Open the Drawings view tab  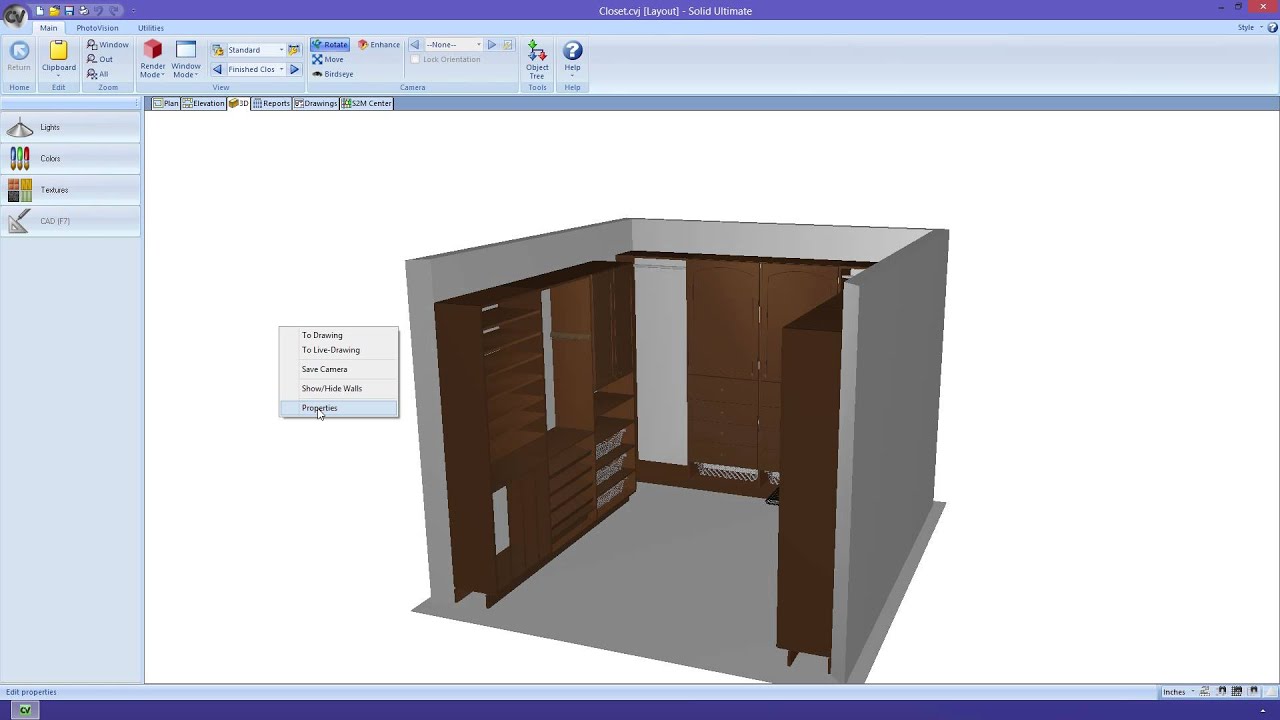click(x=315, y=103)
